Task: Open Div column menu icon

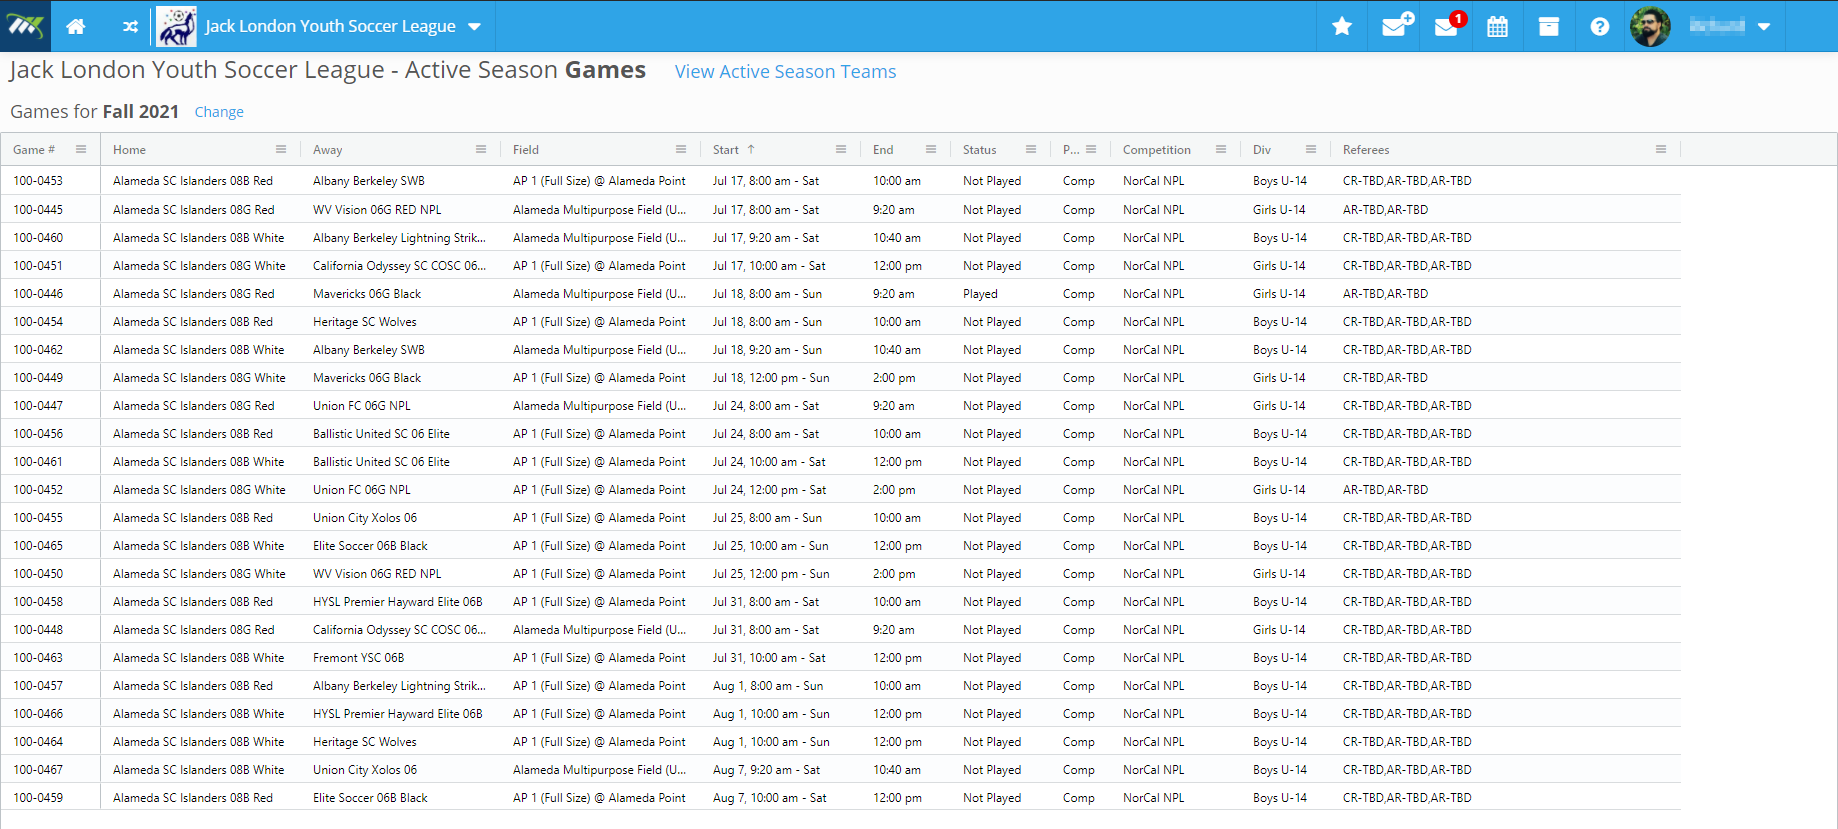Action: point(1311,149)
